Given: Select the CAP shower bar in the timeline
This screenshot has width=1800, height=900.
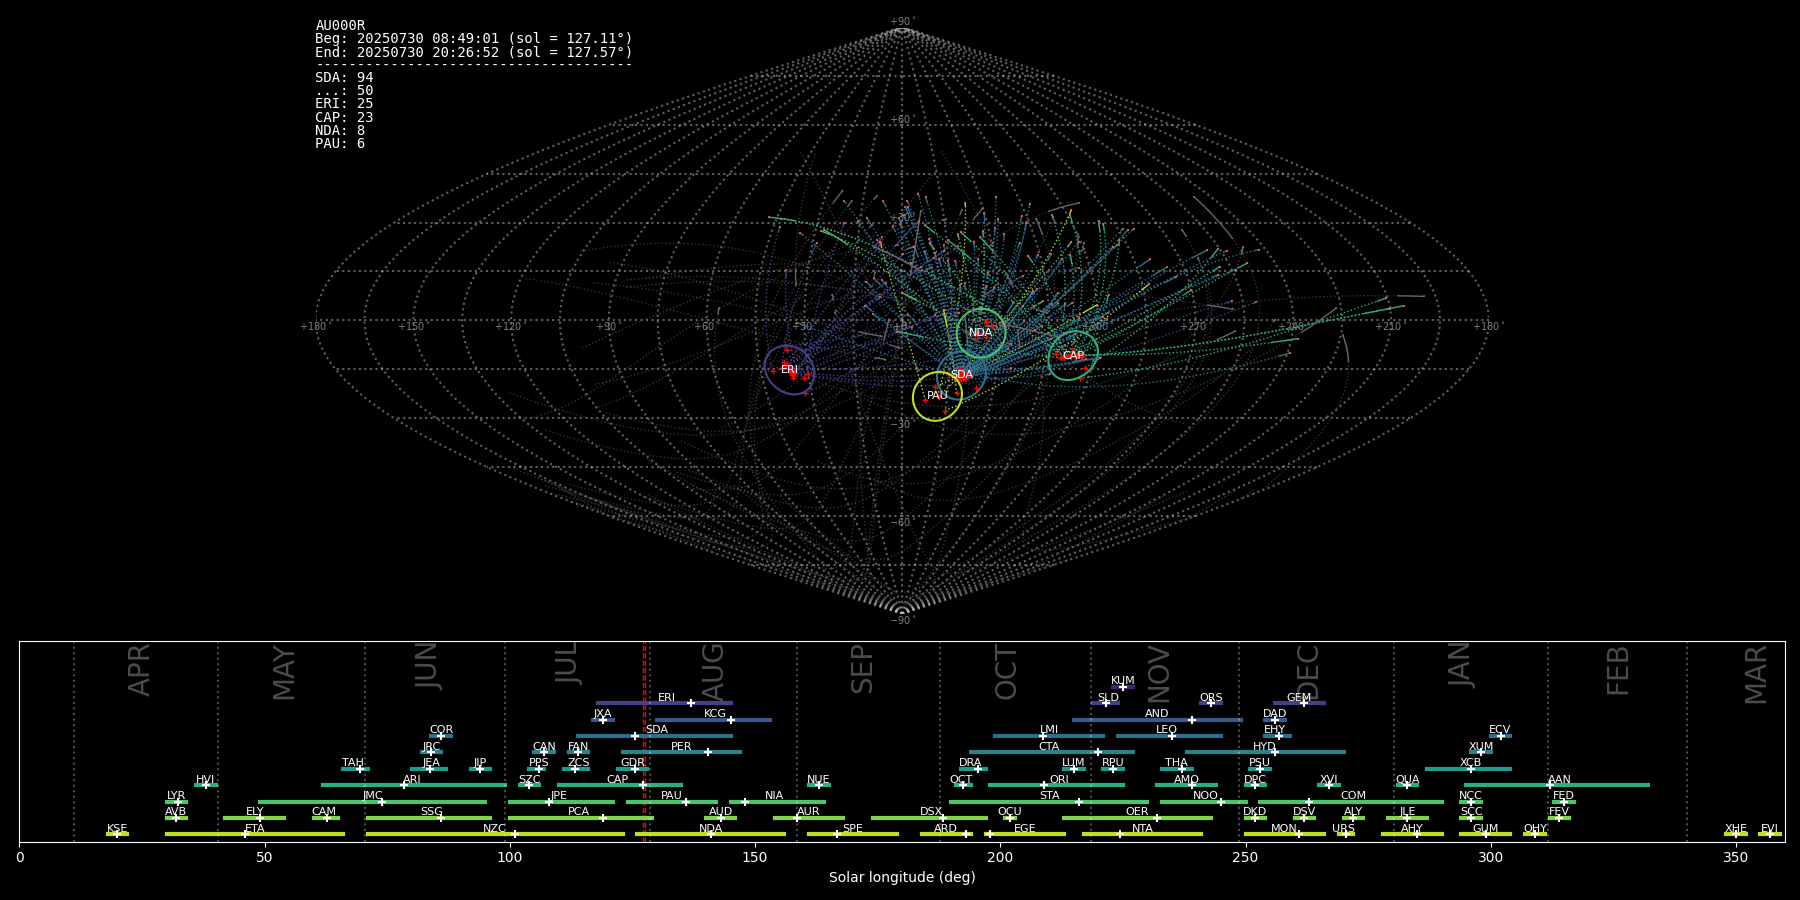Looking at the screenshot, I should pyautogui.click(x=620, y=785).
